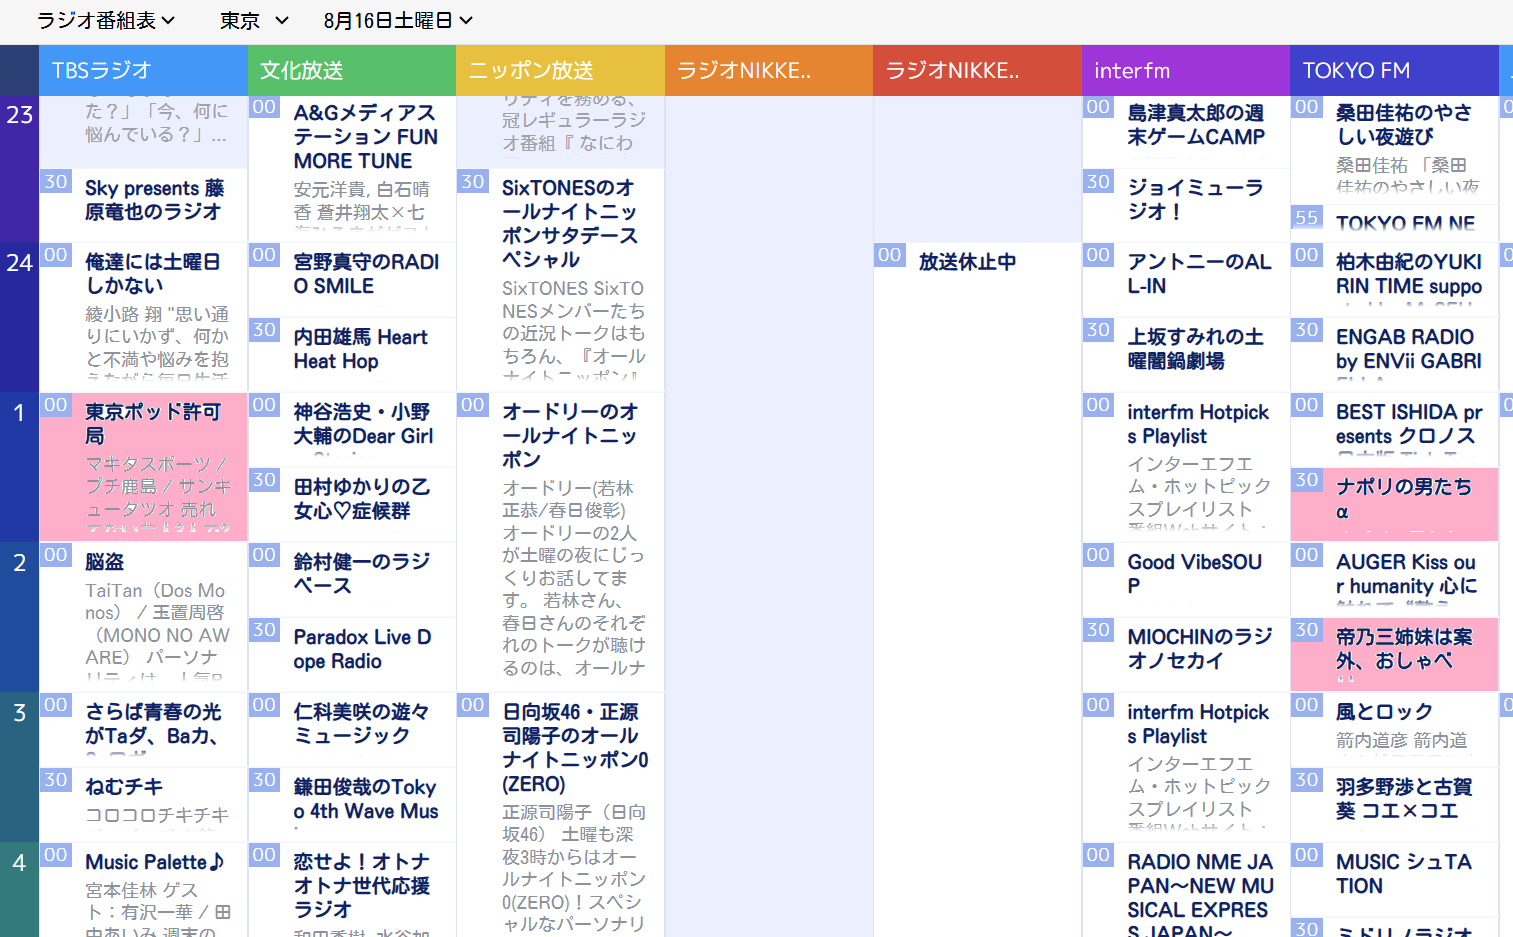Open Sky presents 藤原竜也のラジオ program
1513x937 pixels.
143,205
